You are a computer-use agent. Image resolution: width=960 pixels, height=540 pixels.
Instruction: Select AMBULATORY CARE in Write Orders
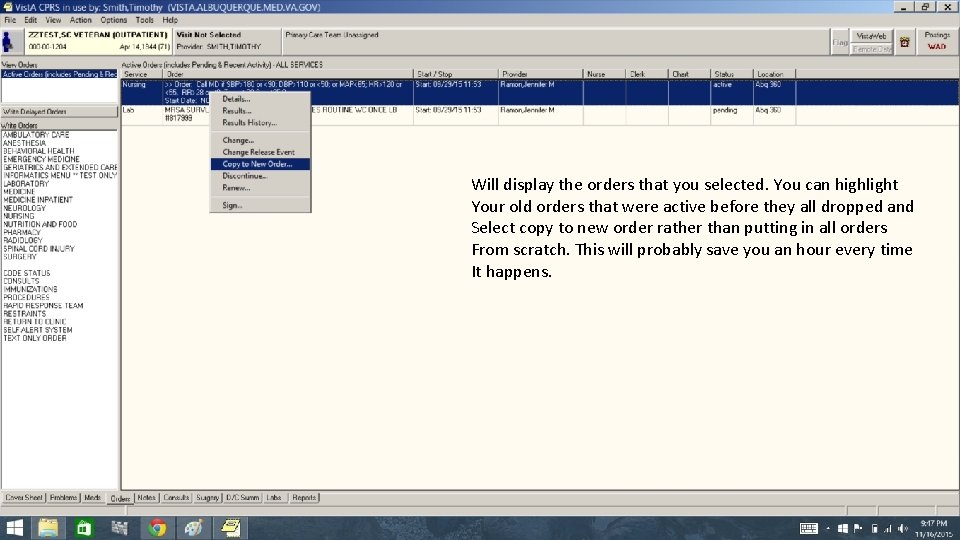tap(36, 135)
